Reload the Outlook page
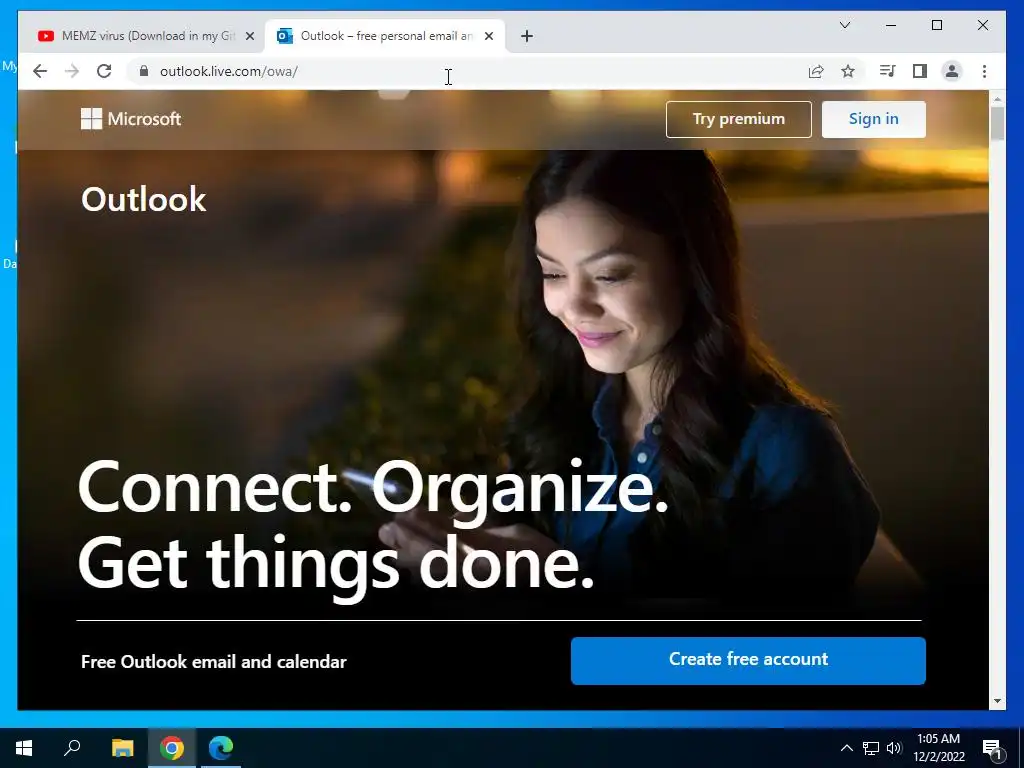The image size is (1024, 768). 104,71
